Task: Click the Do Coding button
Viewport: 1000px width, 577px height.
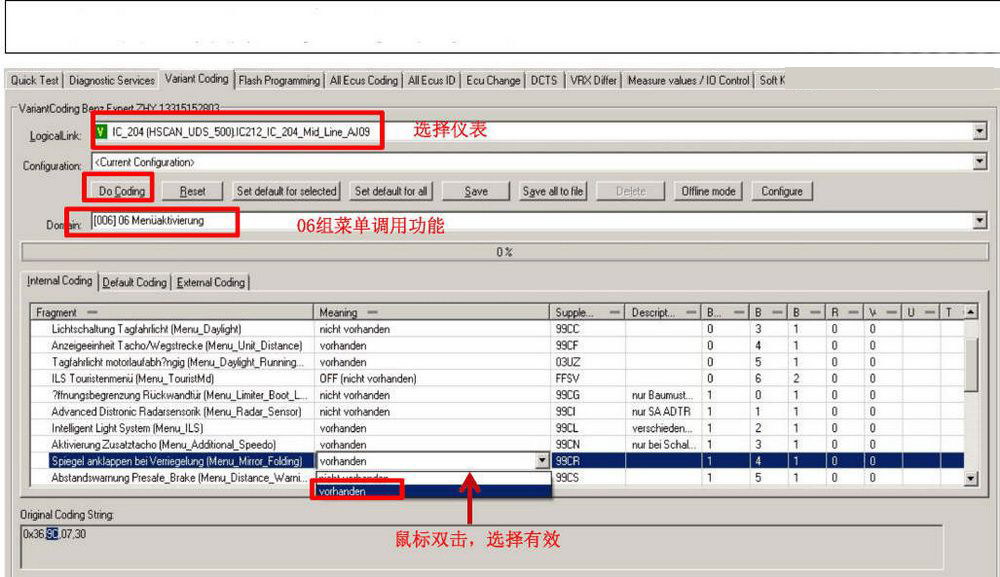Action: [121, 191]
